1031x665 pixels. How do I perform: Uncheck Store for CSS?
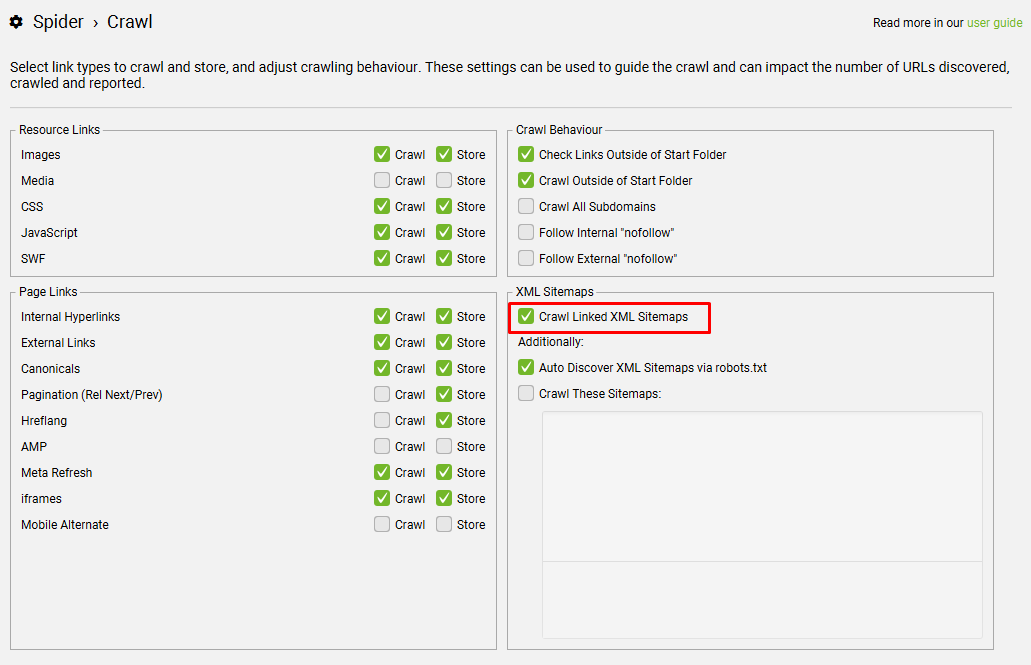(443, 206)
